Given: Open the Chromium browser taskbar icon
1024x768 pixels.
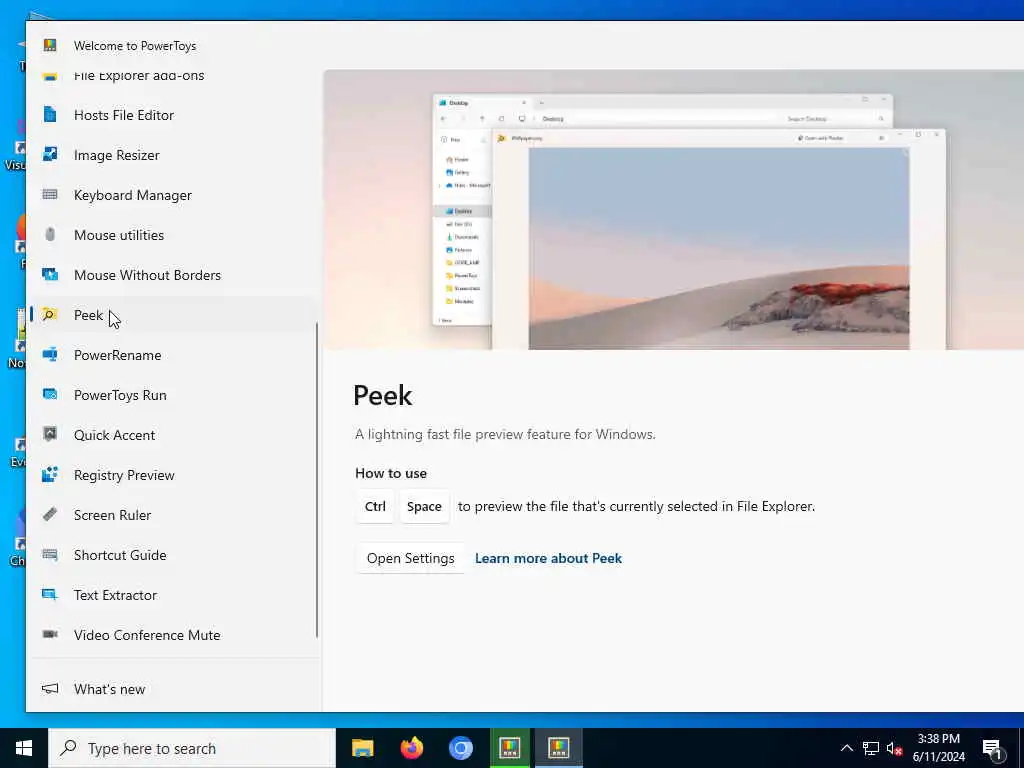Looking at the screenshot, I should (460, 748).
